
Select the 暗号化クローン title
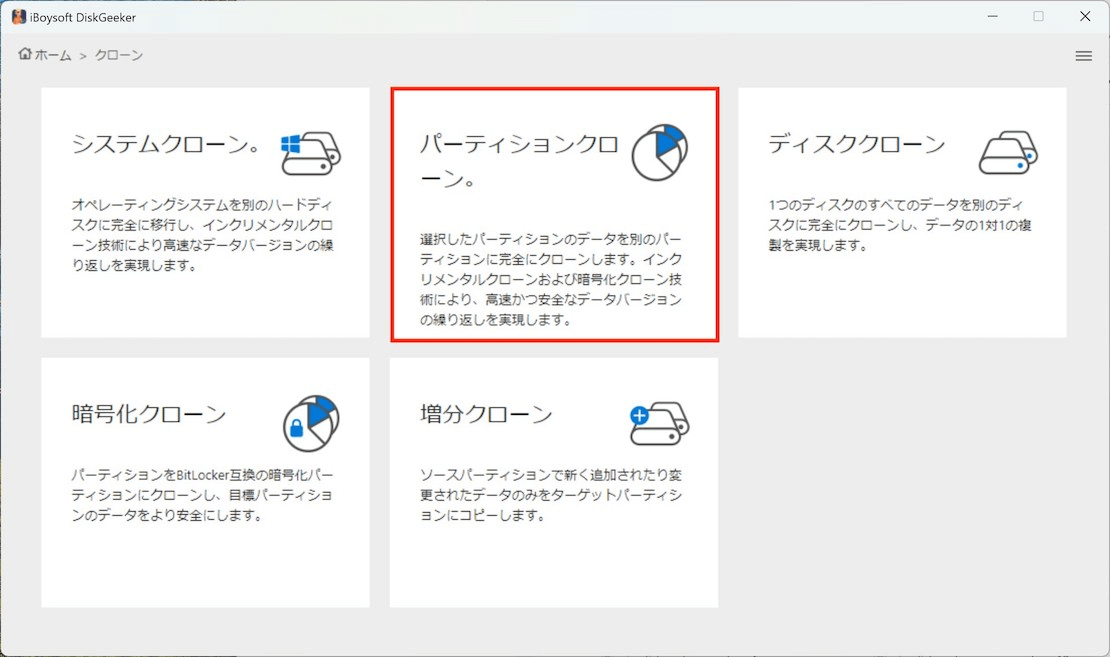click(x=149, y=414)
